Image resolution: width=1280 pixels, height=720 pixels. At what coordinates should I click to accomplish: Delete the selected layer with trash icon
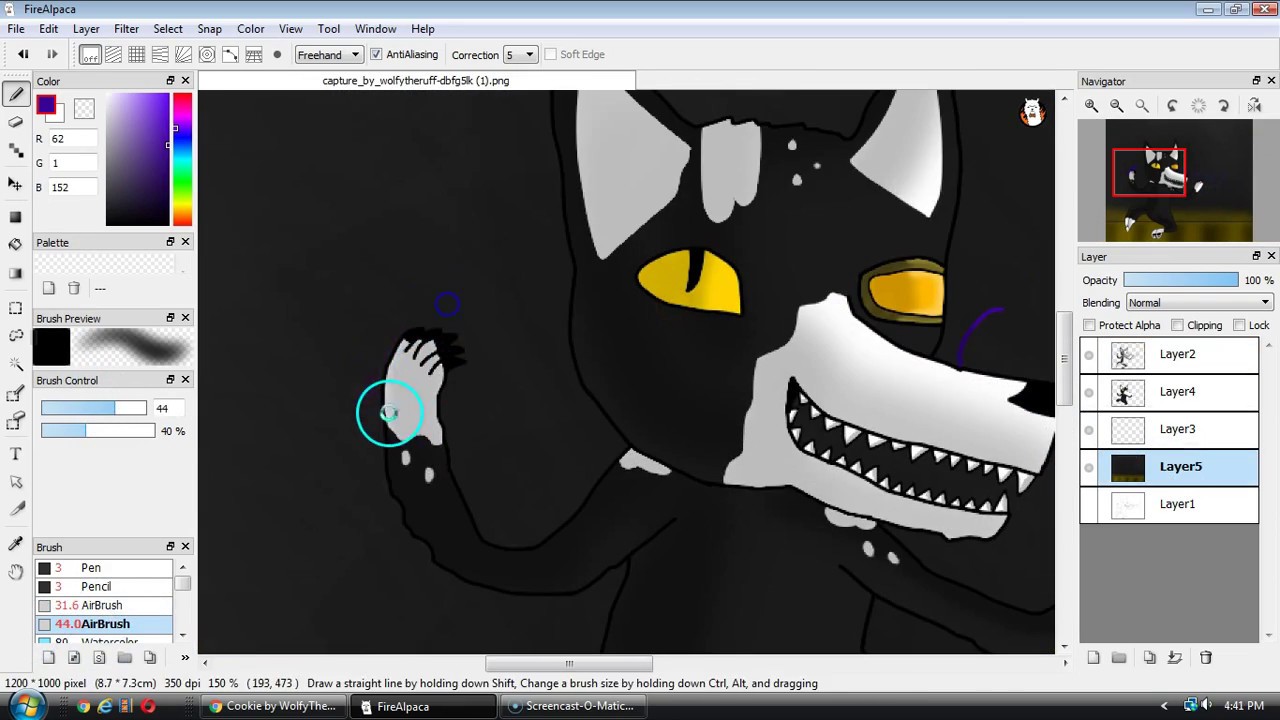point(1206,657)
